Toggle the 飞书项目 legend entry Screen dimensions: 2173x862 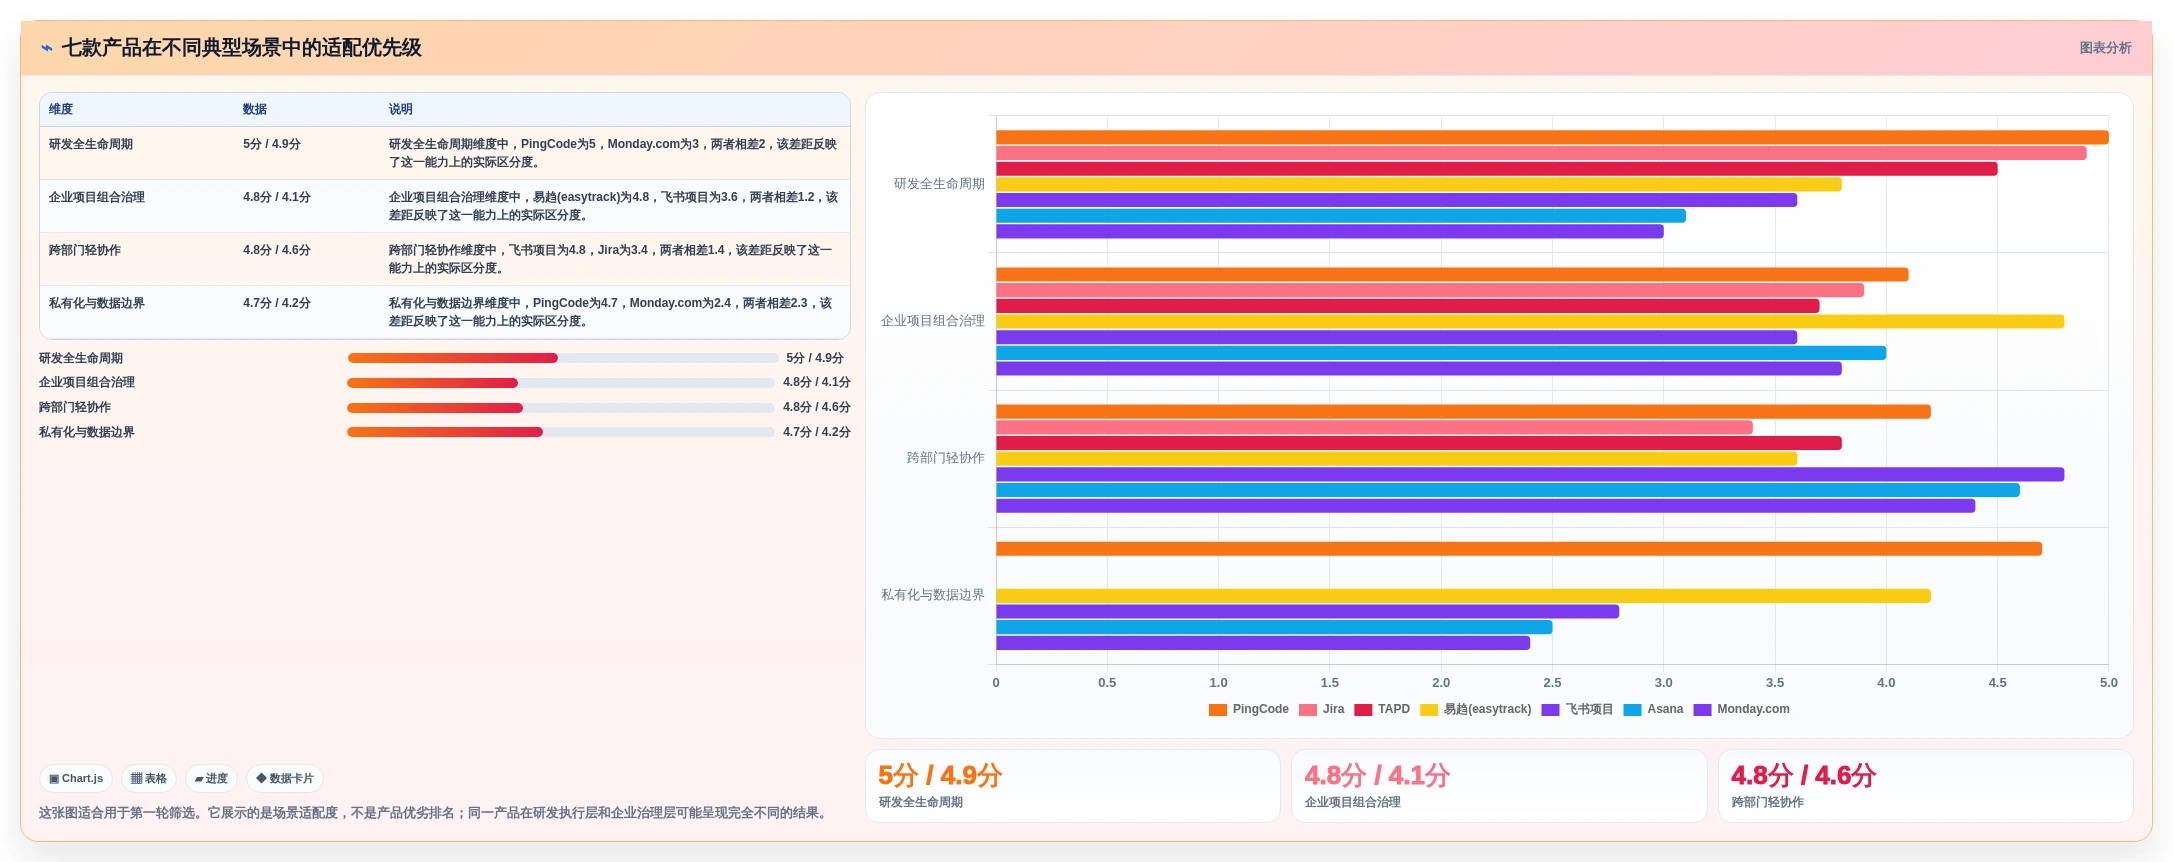pos(1577,710)
